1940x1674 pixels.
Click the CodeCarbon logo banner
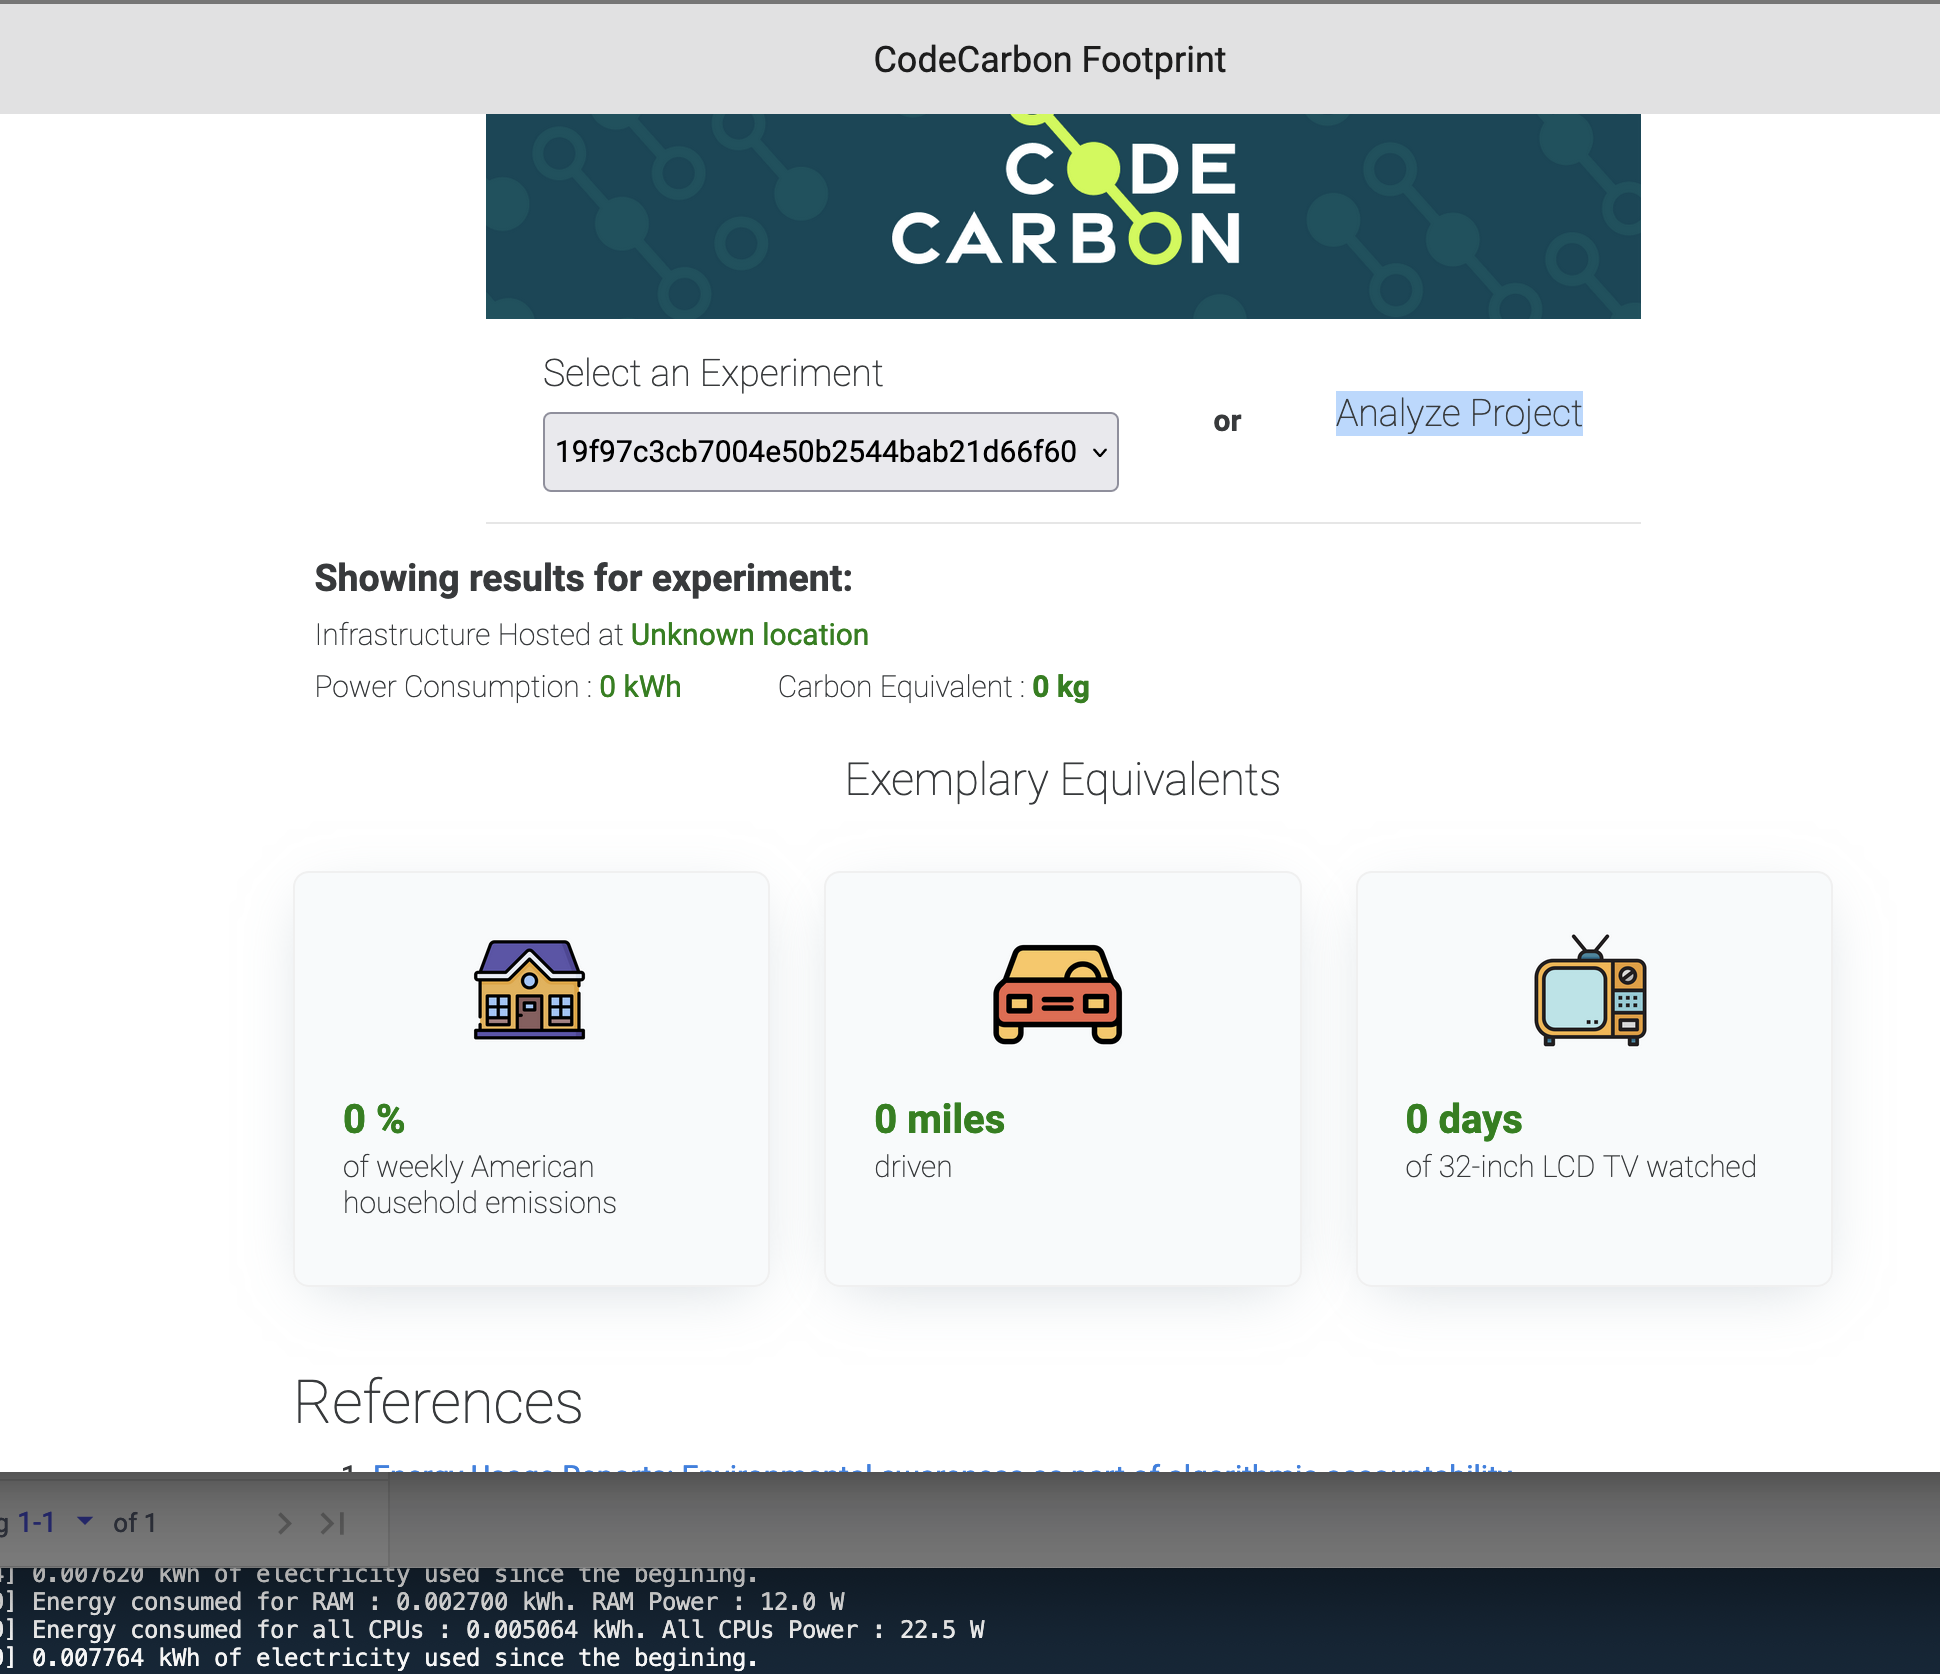(1062, 213)
